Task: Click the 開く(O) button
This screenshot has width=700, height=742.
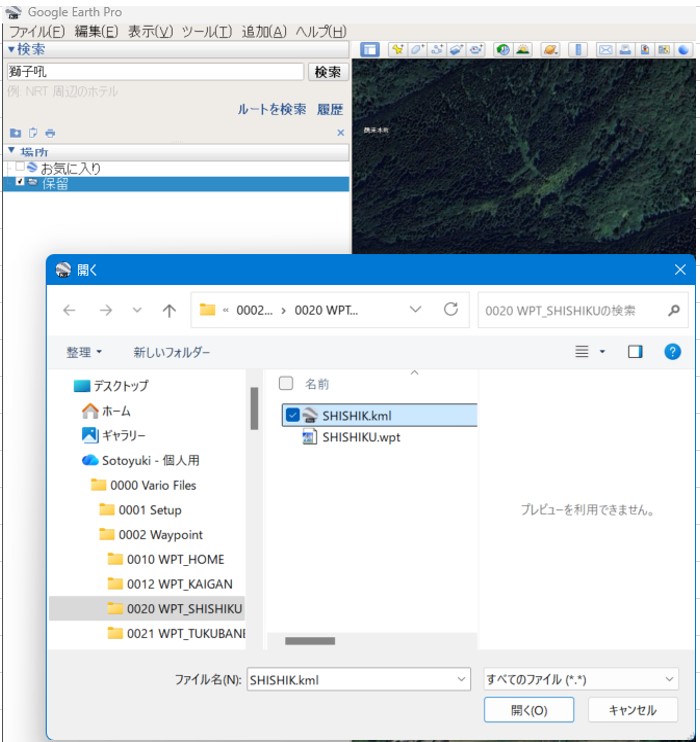Action: 528,710
